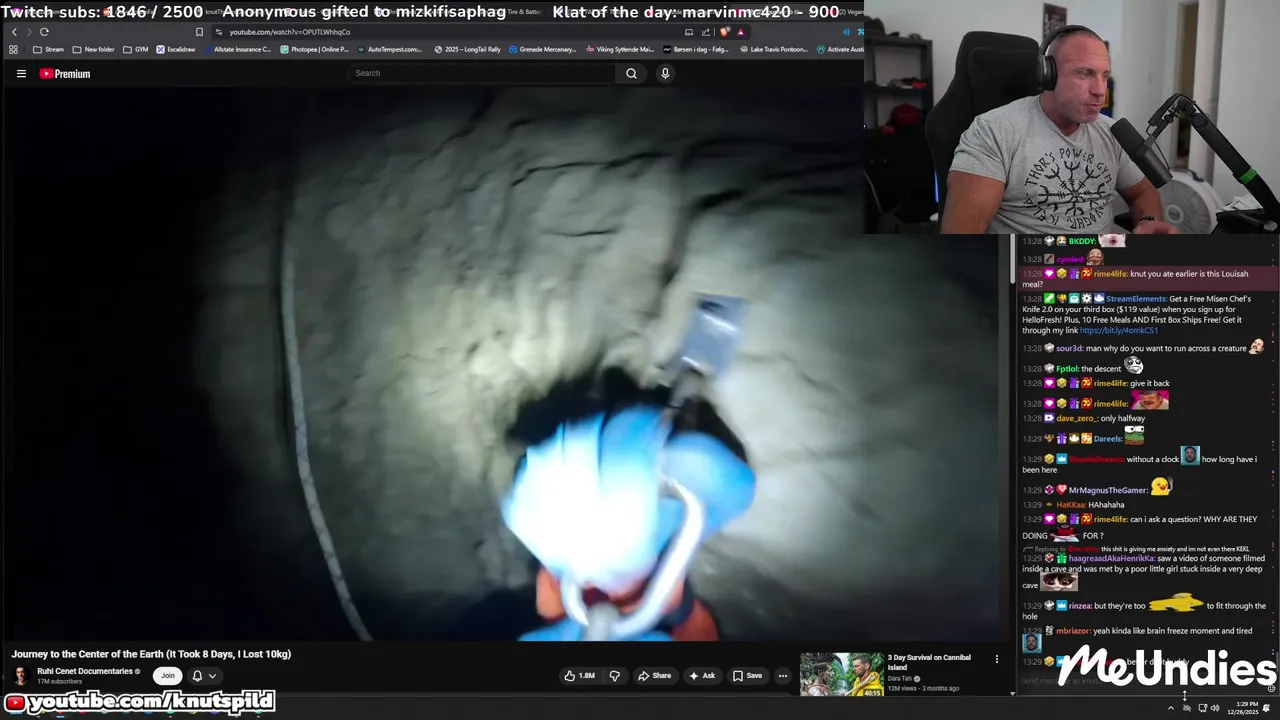Click the Brave rewards triangle icon

pyautogui.click(x=740, y=32)
